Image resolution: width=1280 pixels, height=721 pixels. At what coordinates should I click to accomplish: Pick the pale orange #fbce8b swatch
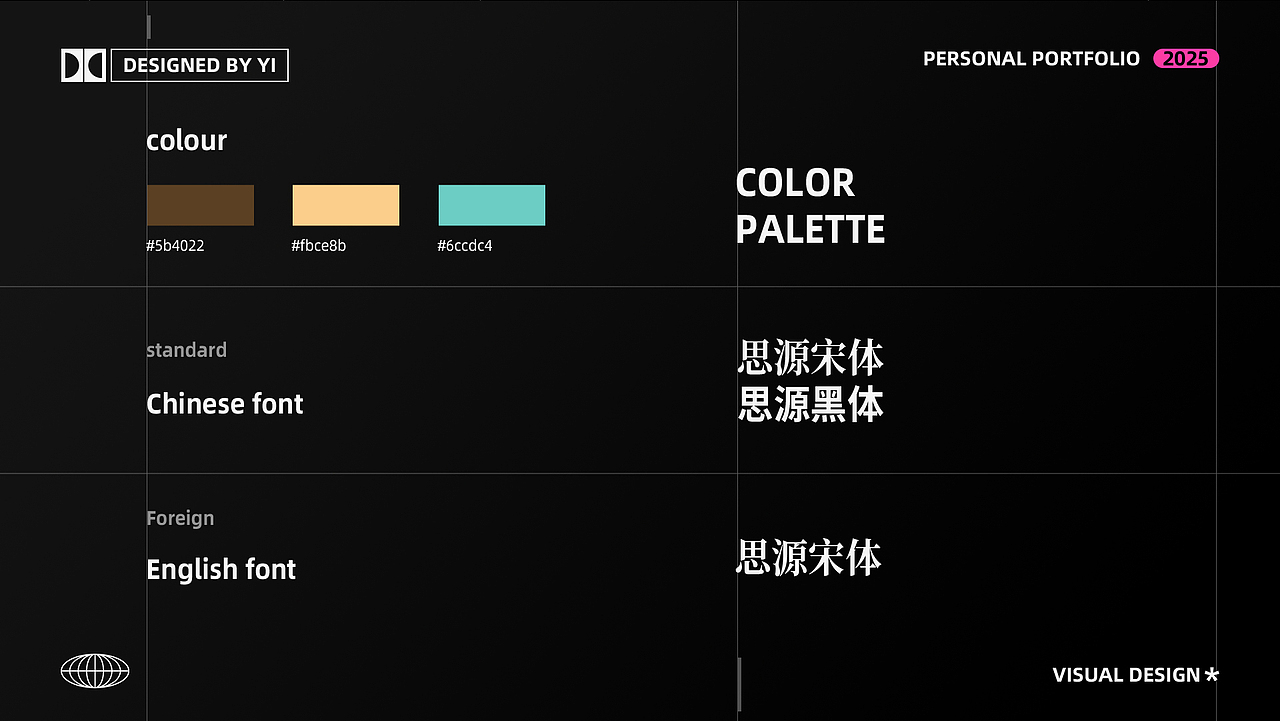tap(346, 205)
